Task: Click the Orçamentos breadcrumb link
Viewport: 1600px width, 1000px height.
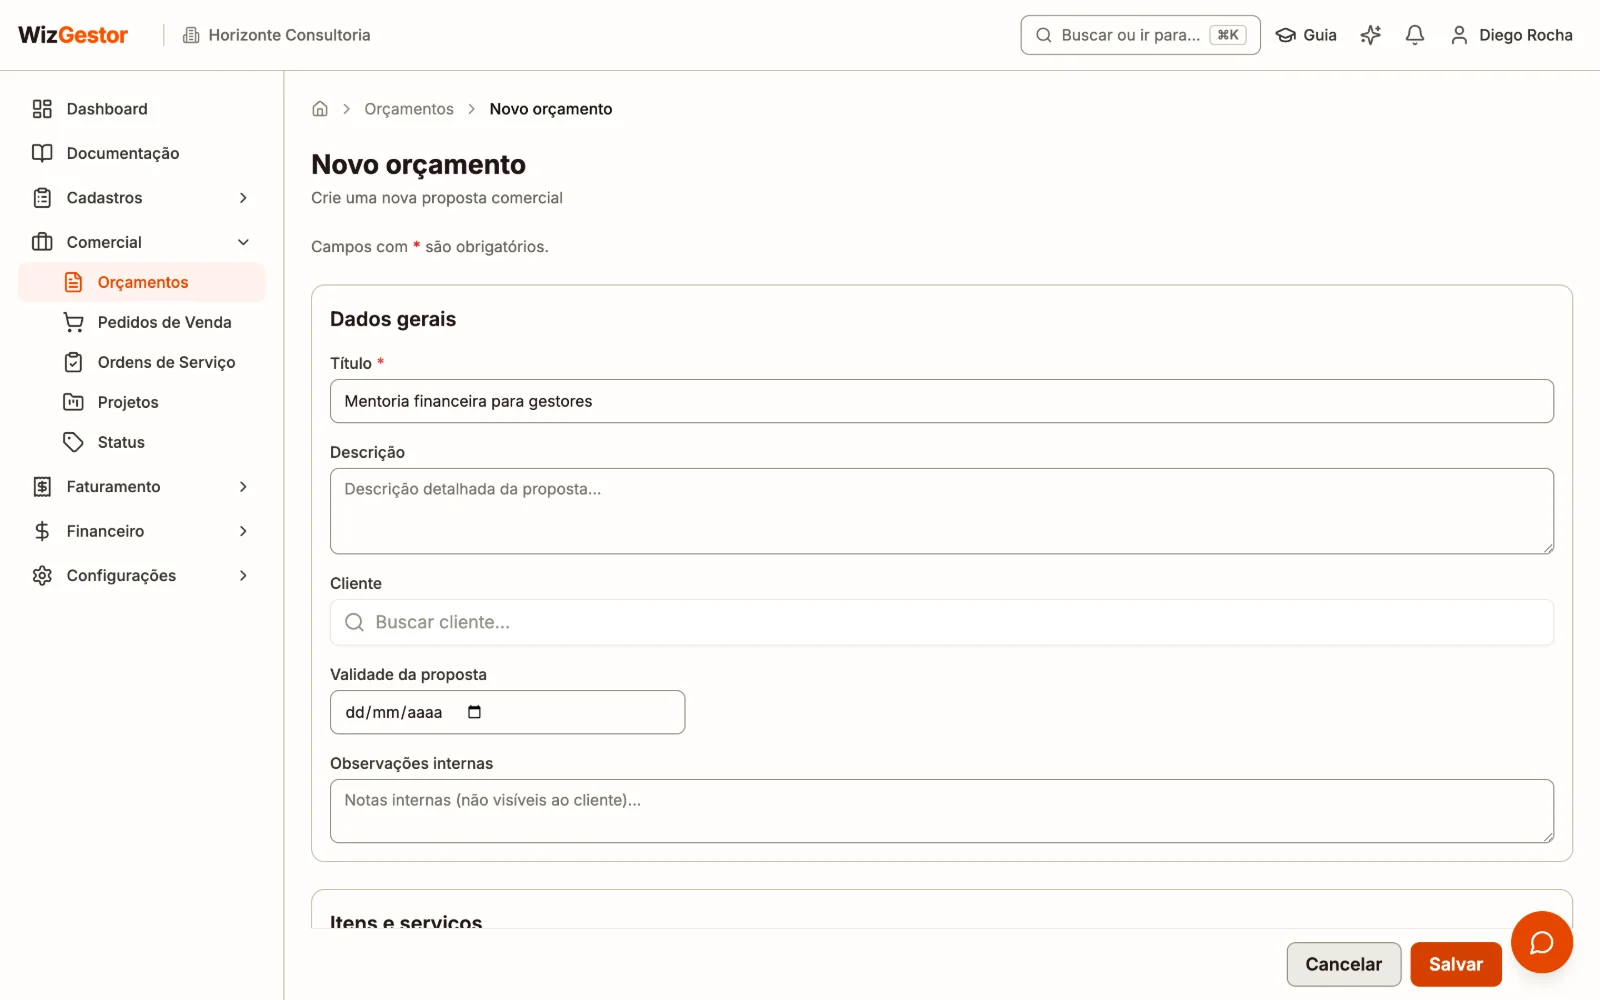Action: click(409, 109)
